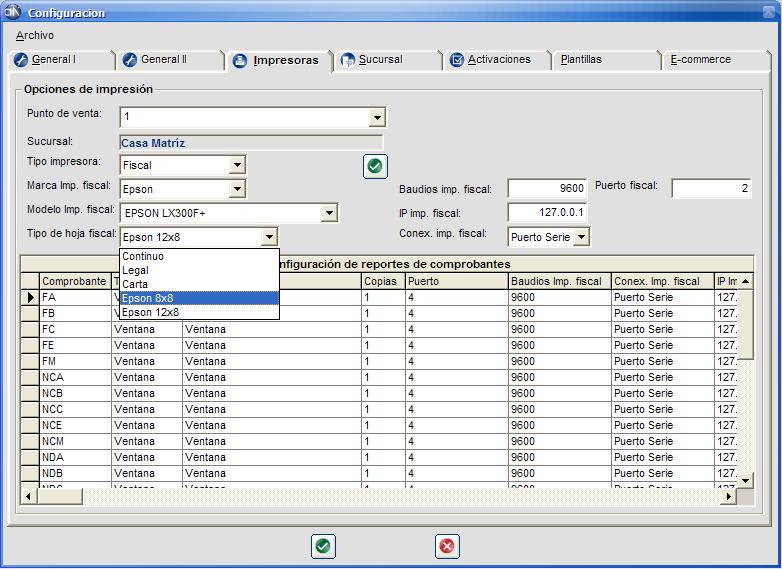Click the IP imp. fiscal field
Screen dimensions: 782x569
[547, 212]
